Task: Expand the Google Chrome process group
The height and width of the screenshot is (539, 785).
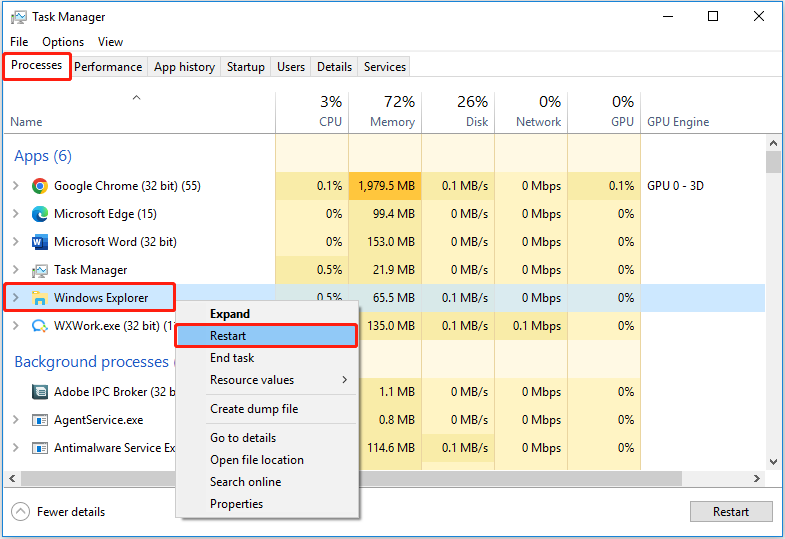Action: pyautogui.click(x=16, y=186)
